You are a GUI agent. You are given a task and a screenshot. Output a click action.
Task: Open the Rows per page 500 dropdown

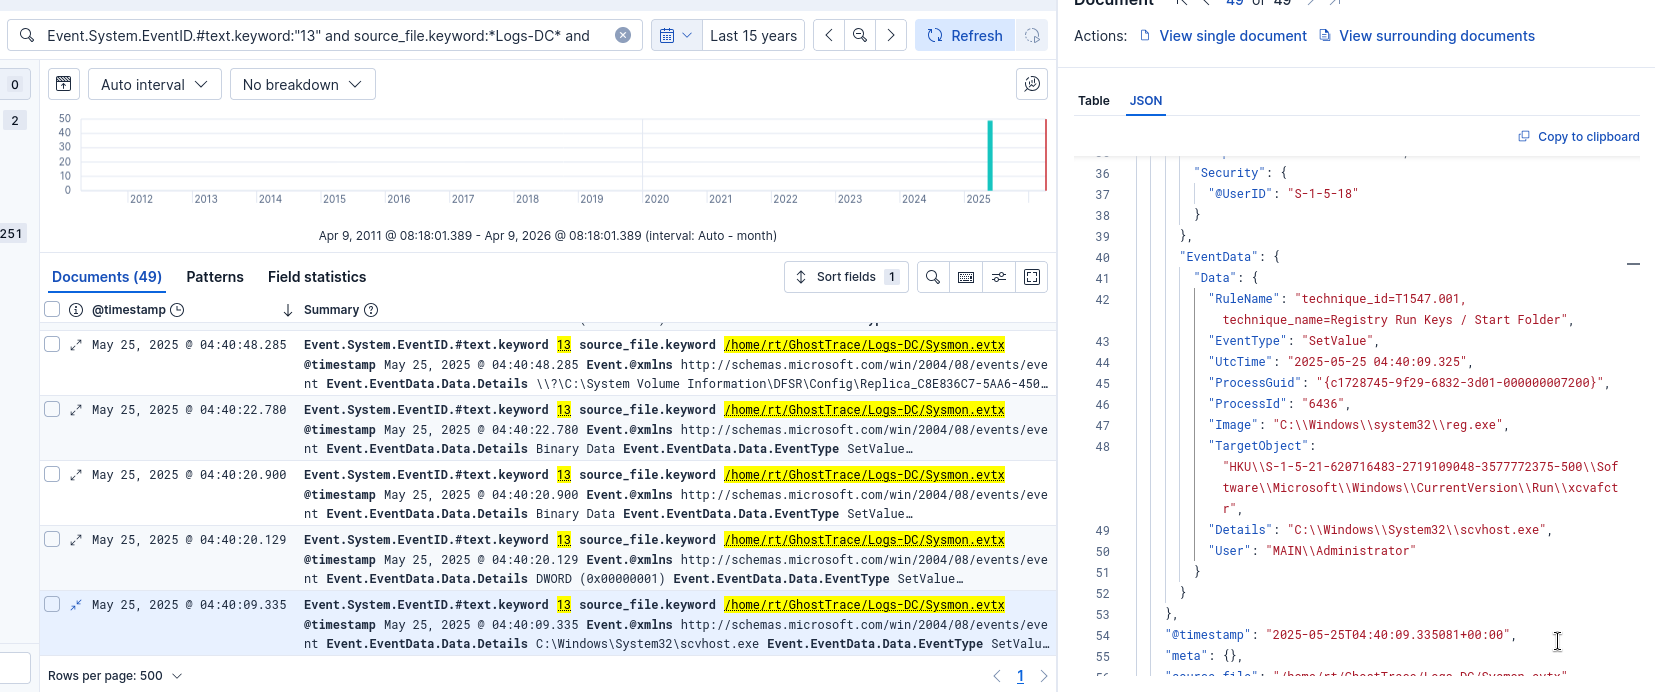point(115,676)
